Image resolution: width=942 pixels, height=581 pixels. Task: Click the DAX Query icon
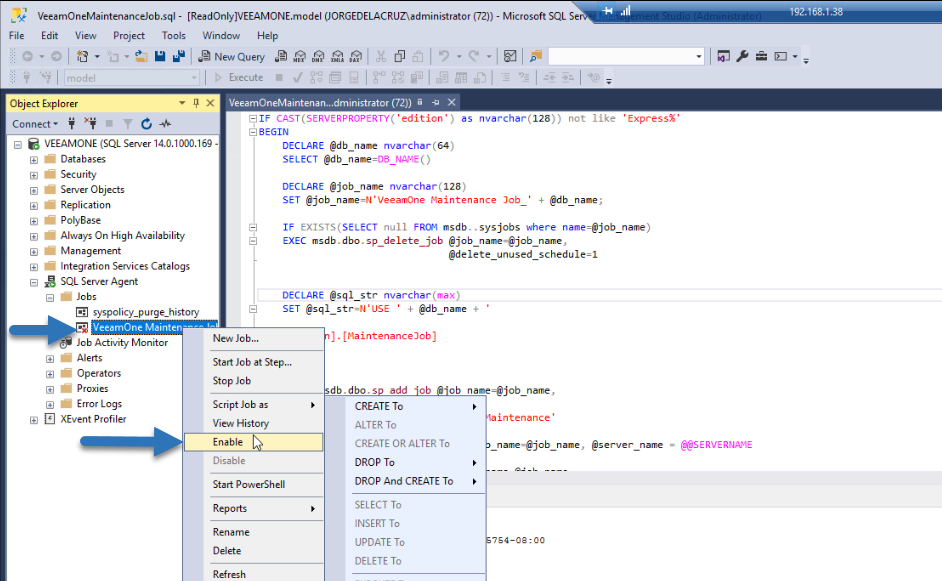click(356, 56)
